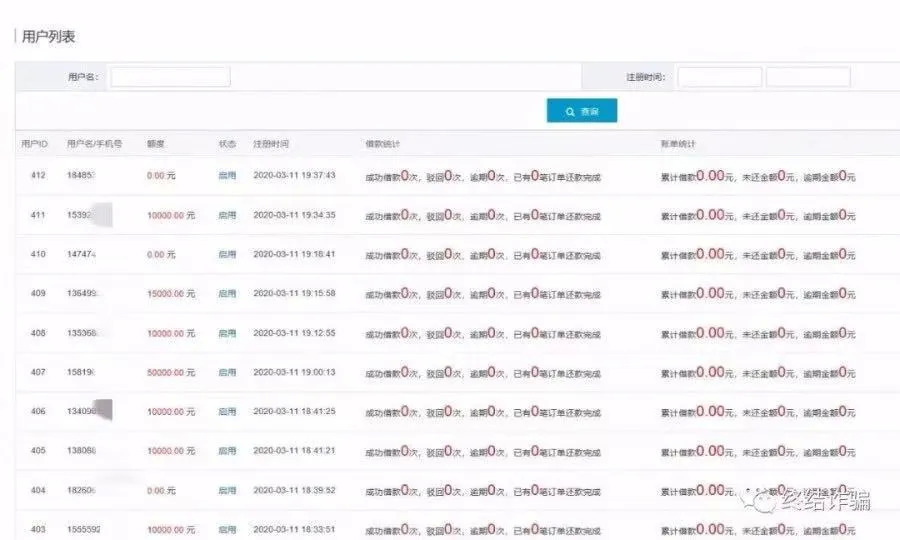Image resolution: width=900 pixels, height=540 pixels.
Task: Select user ID cell 410
Action: coord(38,254)
